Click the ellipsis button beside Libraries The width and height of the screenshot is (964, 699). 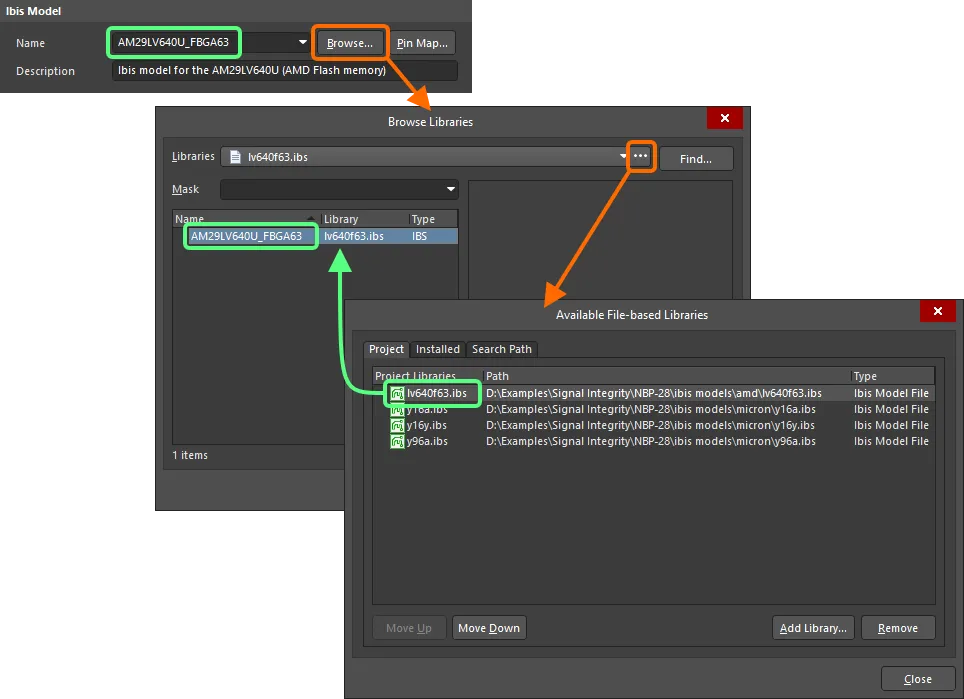(x=641, y=156)
